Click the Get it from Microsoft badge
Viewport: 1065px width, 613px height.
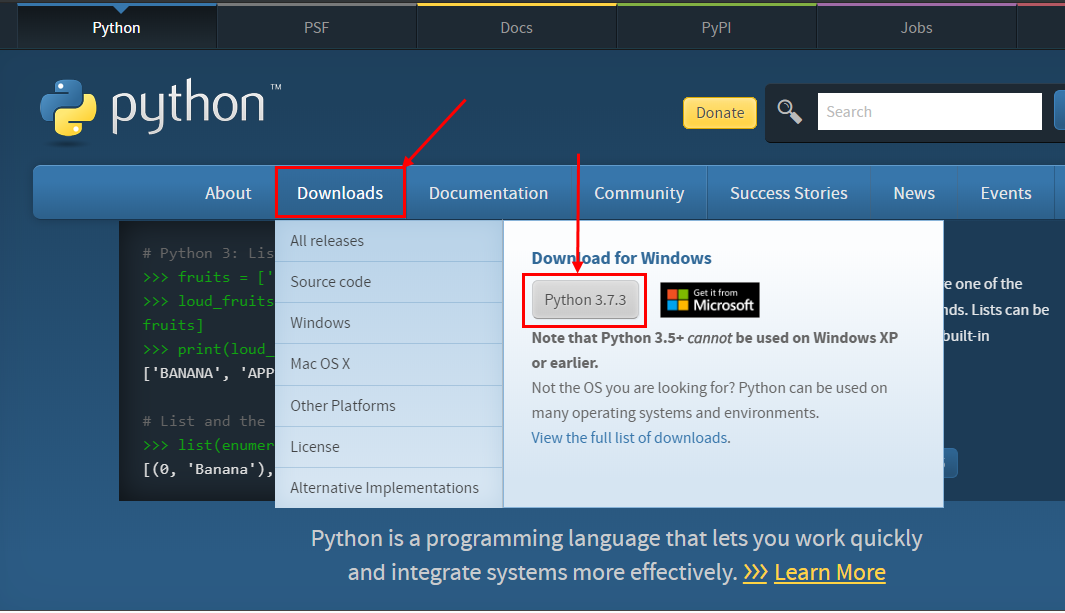click(710, 300)
